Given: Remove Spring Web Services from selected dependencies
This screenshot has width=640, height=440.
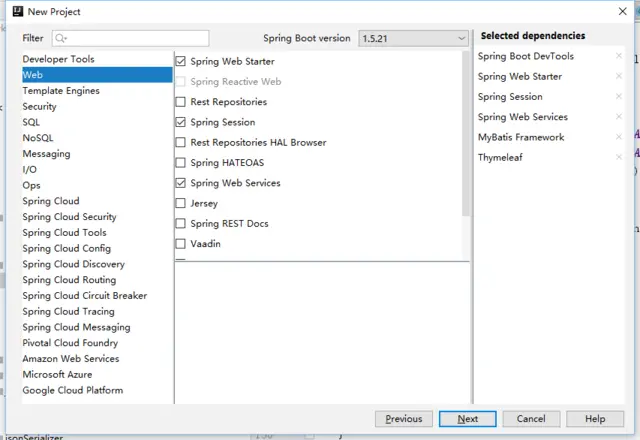Looking at the screenshot, I should [x=619, y=116].
